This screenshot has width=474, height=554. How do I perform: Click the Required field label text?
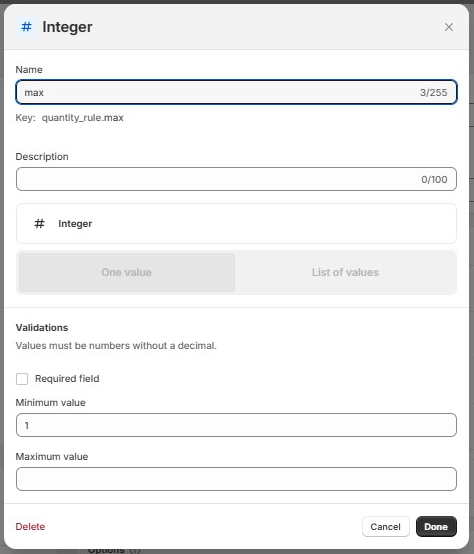click(67, 379)
